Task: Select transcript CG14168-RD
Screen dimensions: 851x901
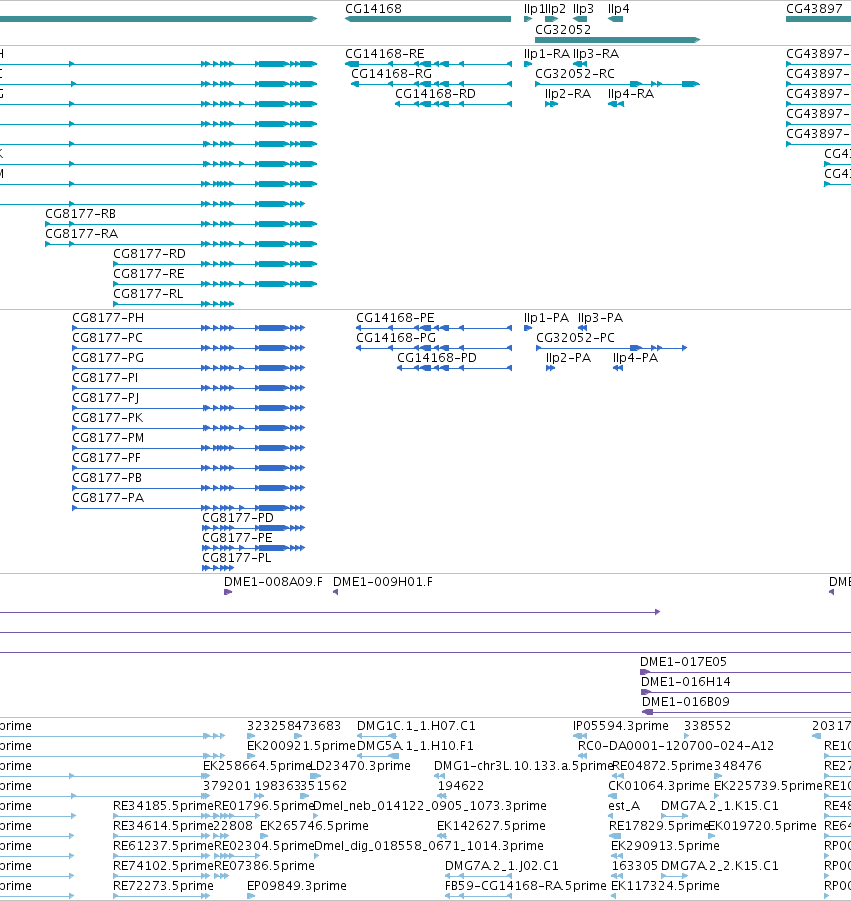Action: click(x=435, y=94)
